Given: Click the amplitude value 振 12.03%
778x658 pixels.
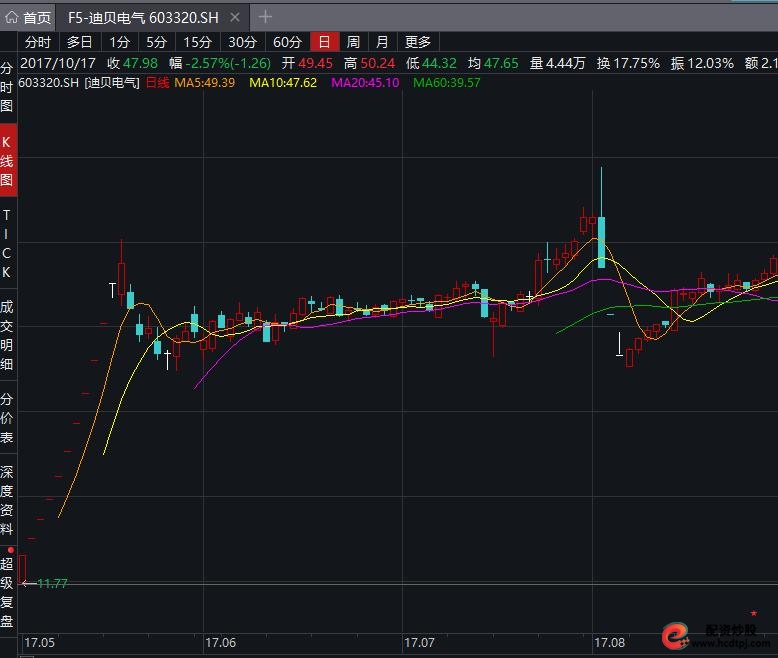Looking at the screenshot, I should (702, 63).
